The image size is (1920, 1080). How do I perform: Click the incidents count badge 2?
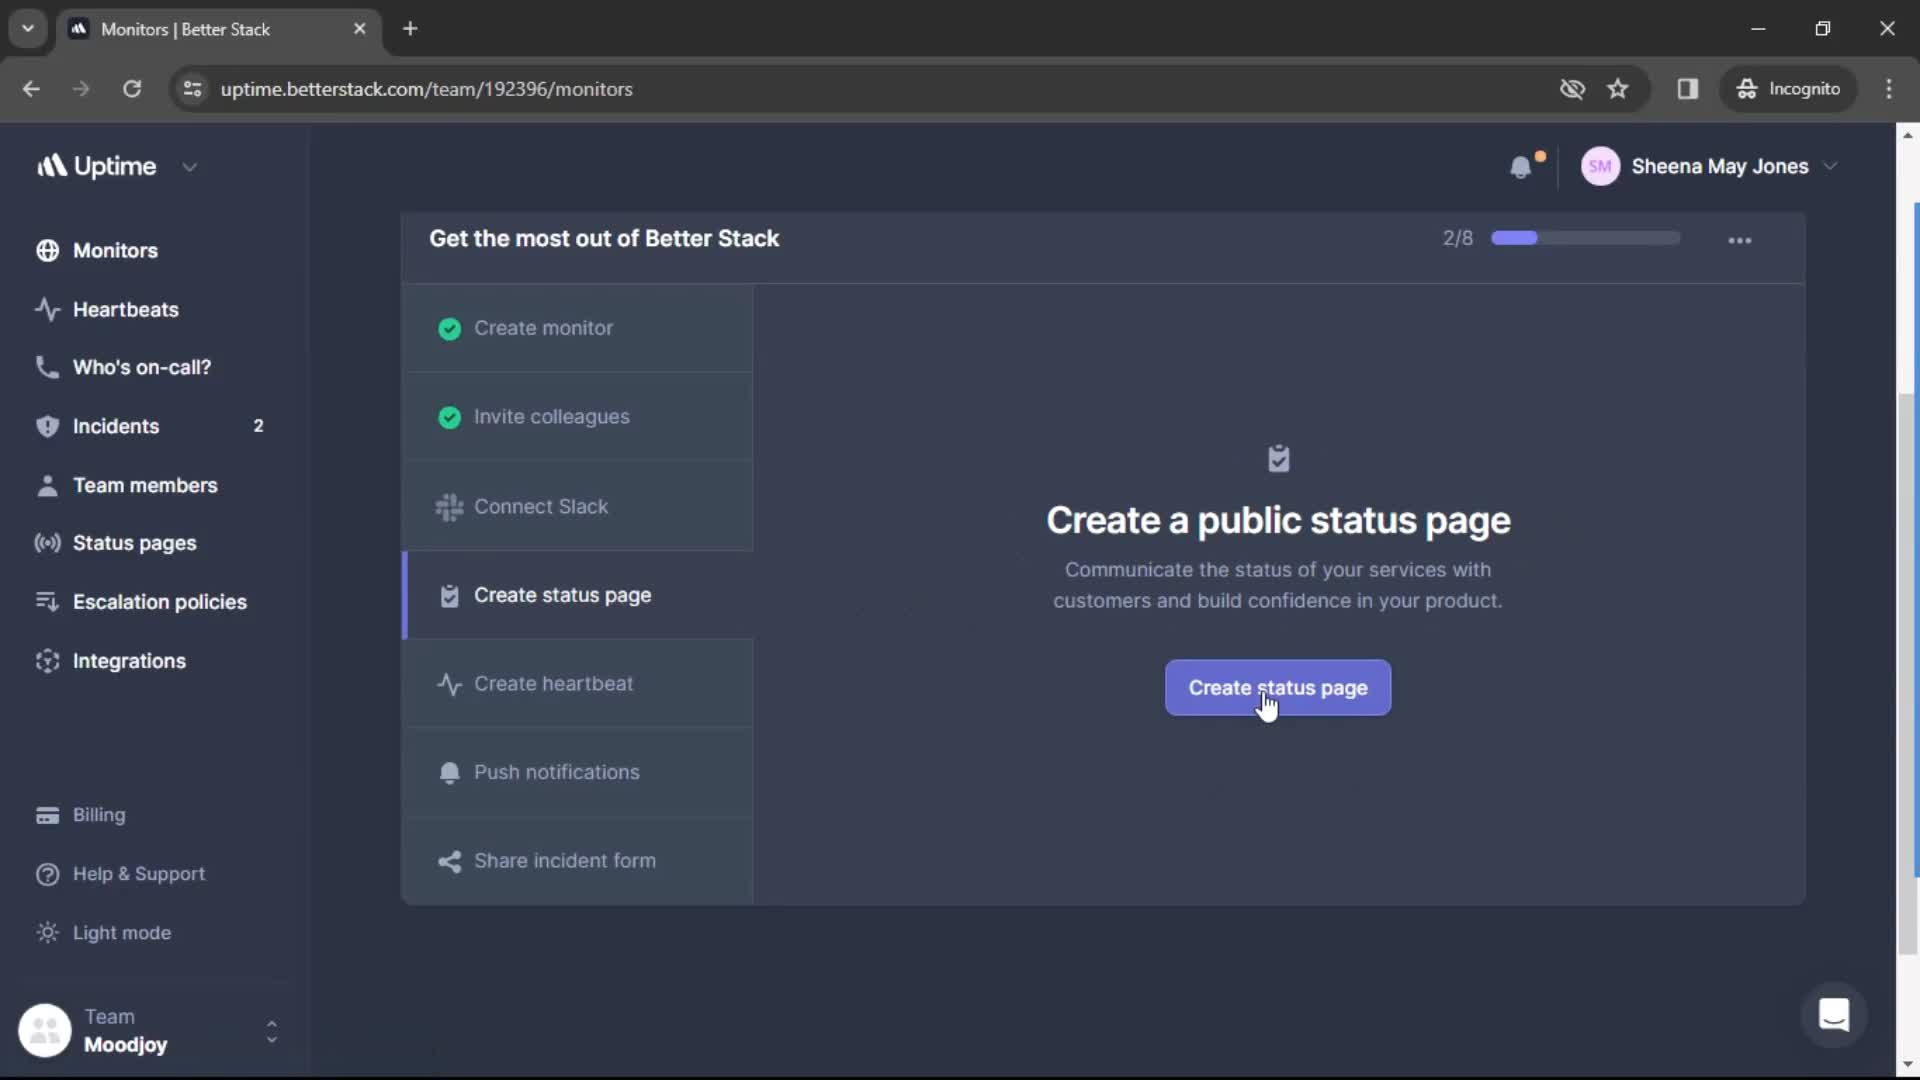[x=258, y=427]
